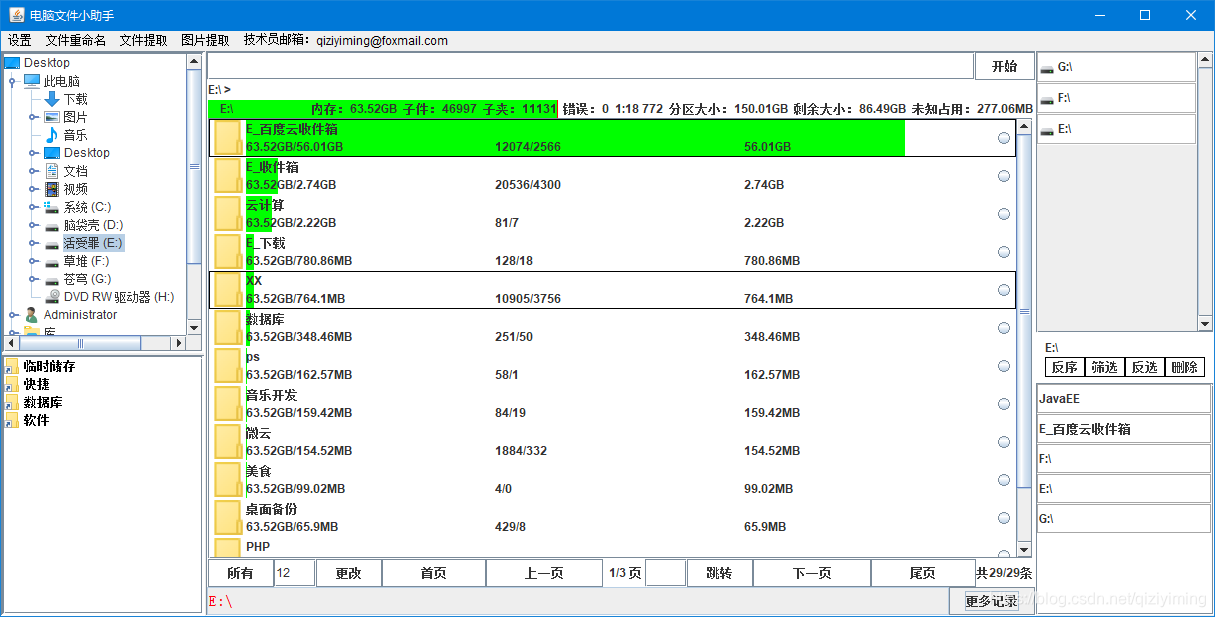Image resolution: width=1215 pixels, height=617 pixels.
Task: Select the DVD RW 驱动器 (H:) disc icon
Action: point(52,297)
